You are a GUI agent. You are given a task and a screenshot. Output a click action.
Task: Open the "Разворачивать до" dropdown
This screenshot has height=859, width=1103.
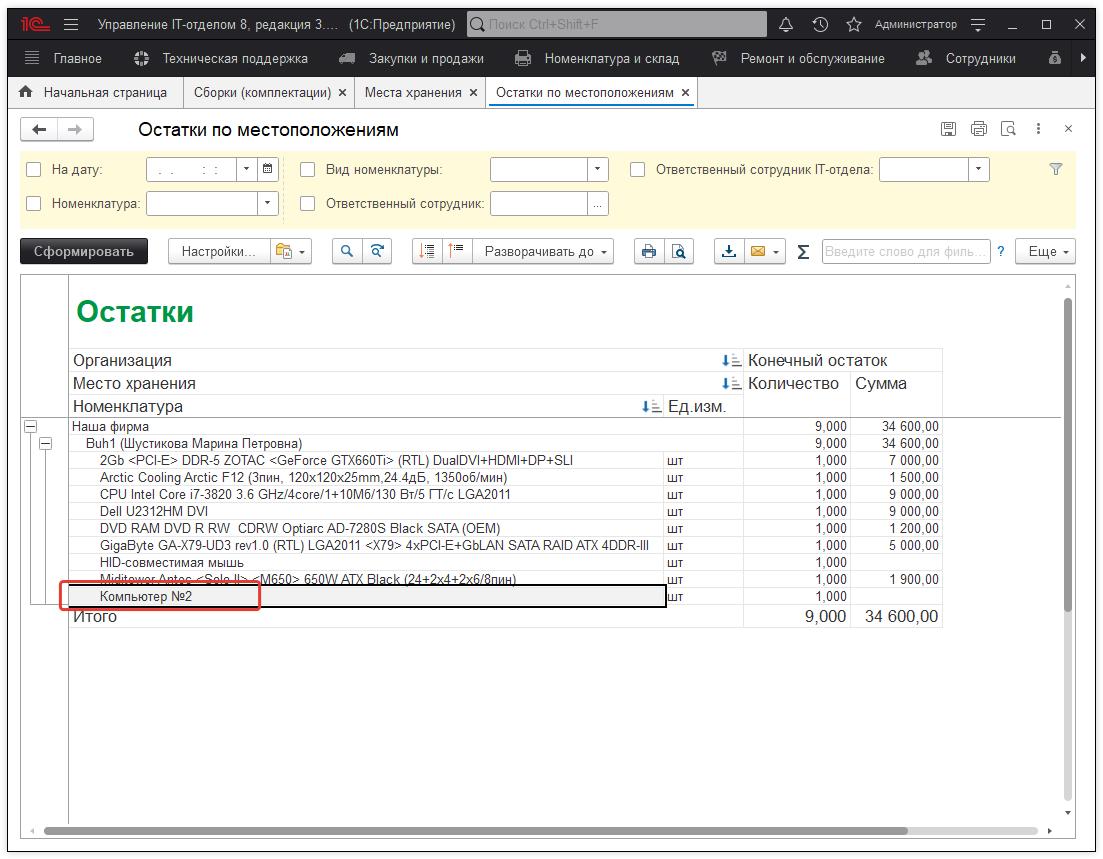click(x=546, y=252)
